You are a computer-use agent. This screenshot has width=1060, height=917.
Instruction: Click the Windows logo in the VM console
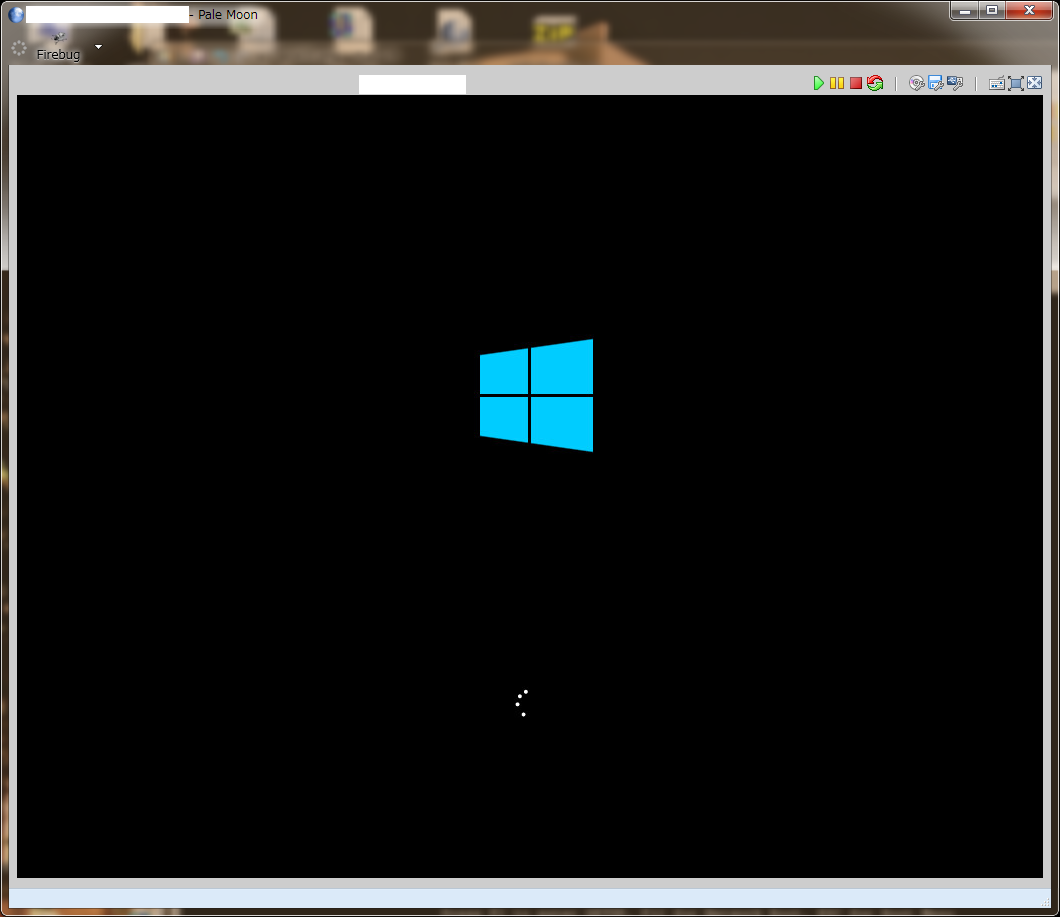[x=536, y=395]
